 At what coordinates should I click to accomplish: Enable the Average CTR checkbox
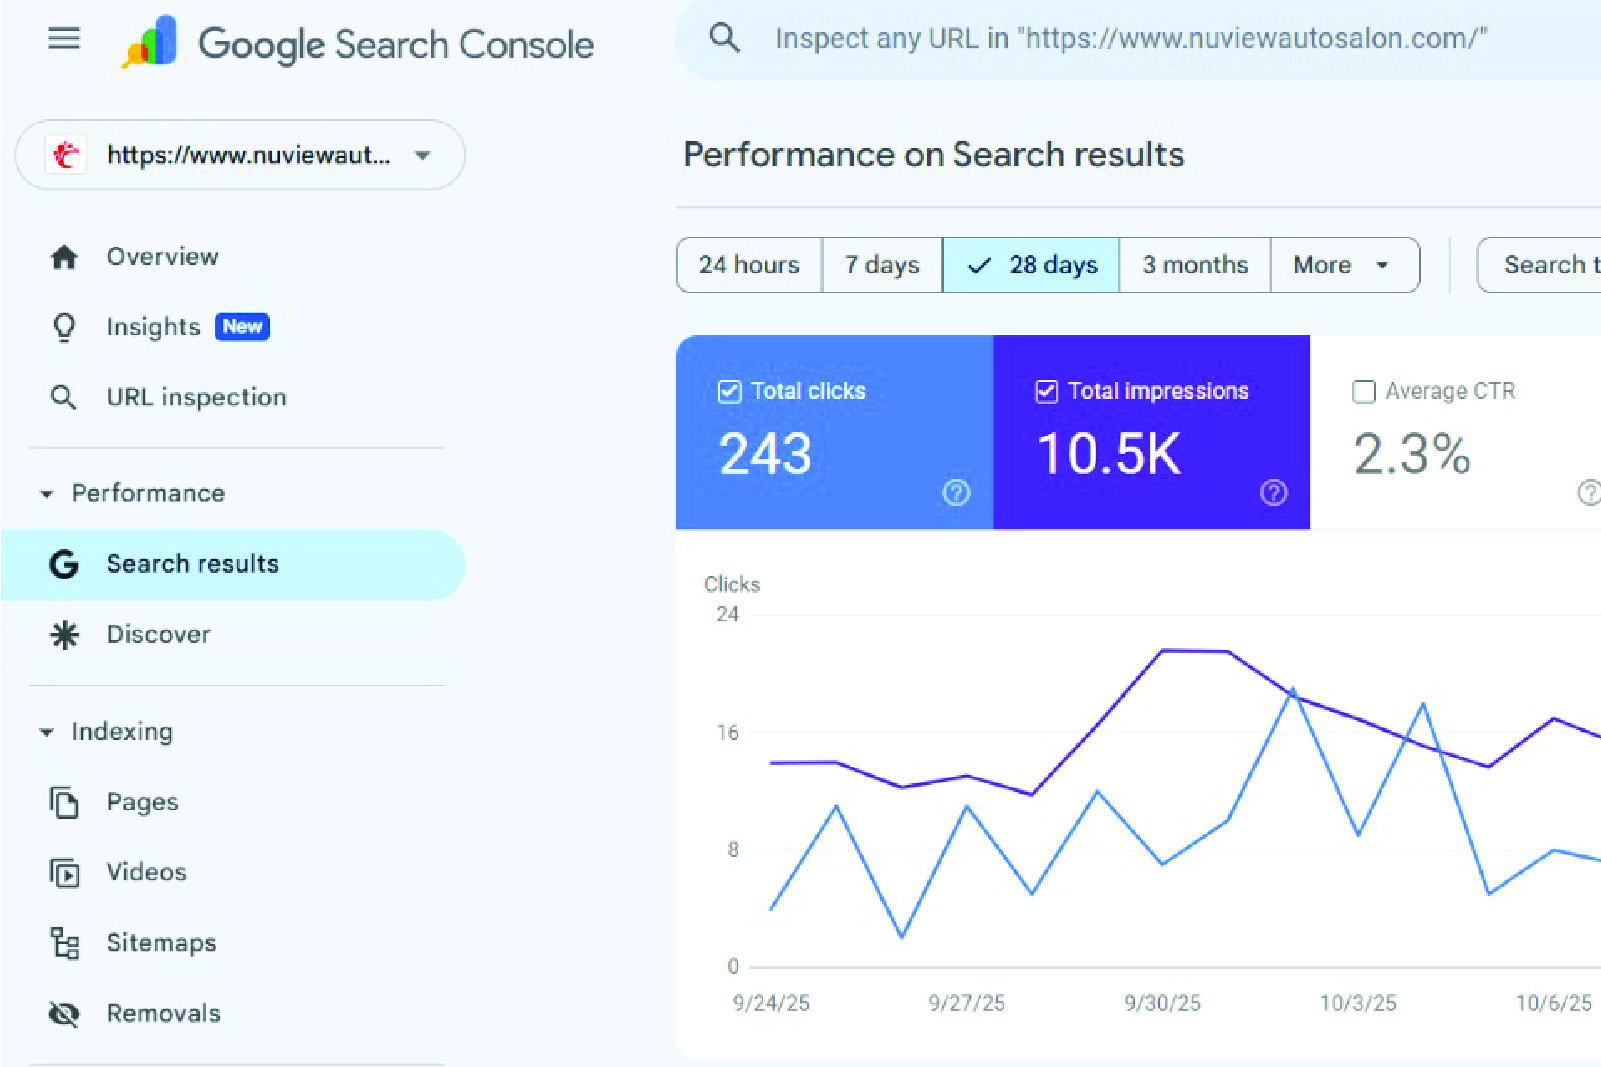click(x=1364, y=391)
